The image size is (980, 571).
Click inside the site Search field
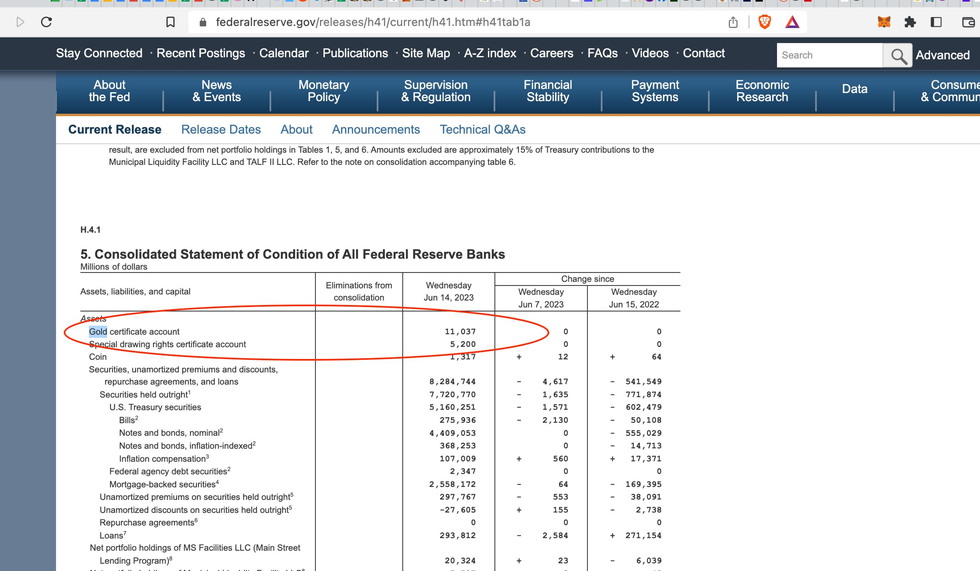tap(828, 55)
